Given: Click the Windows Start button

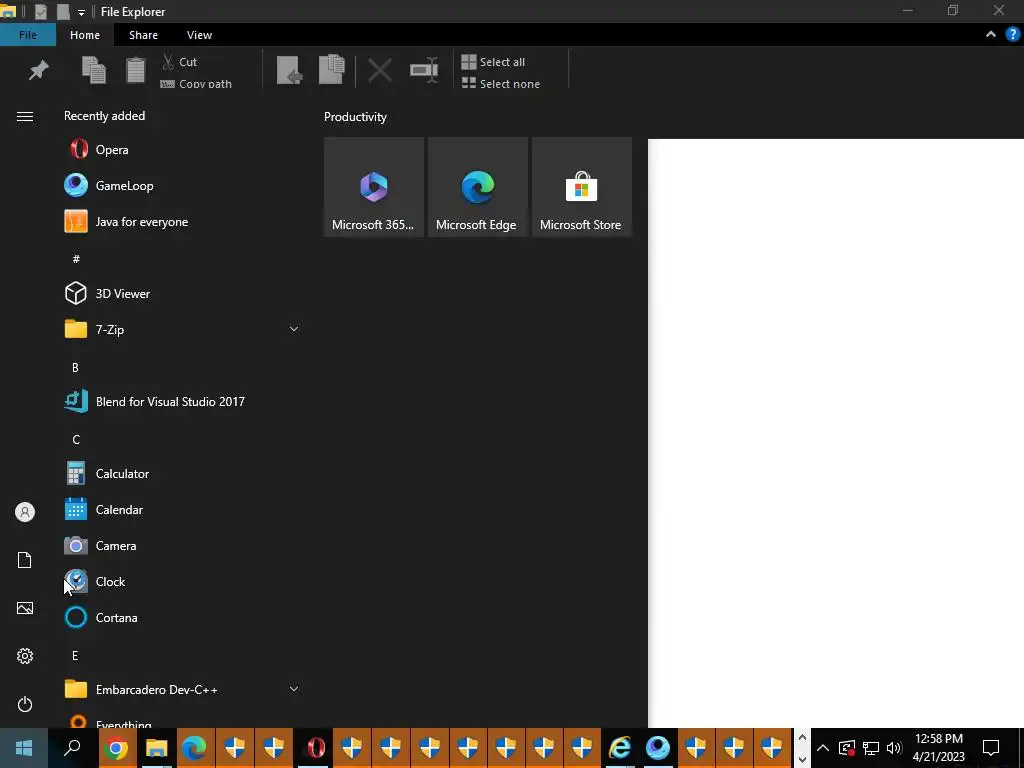Looking at the screenshot, I should pos(24,748).
